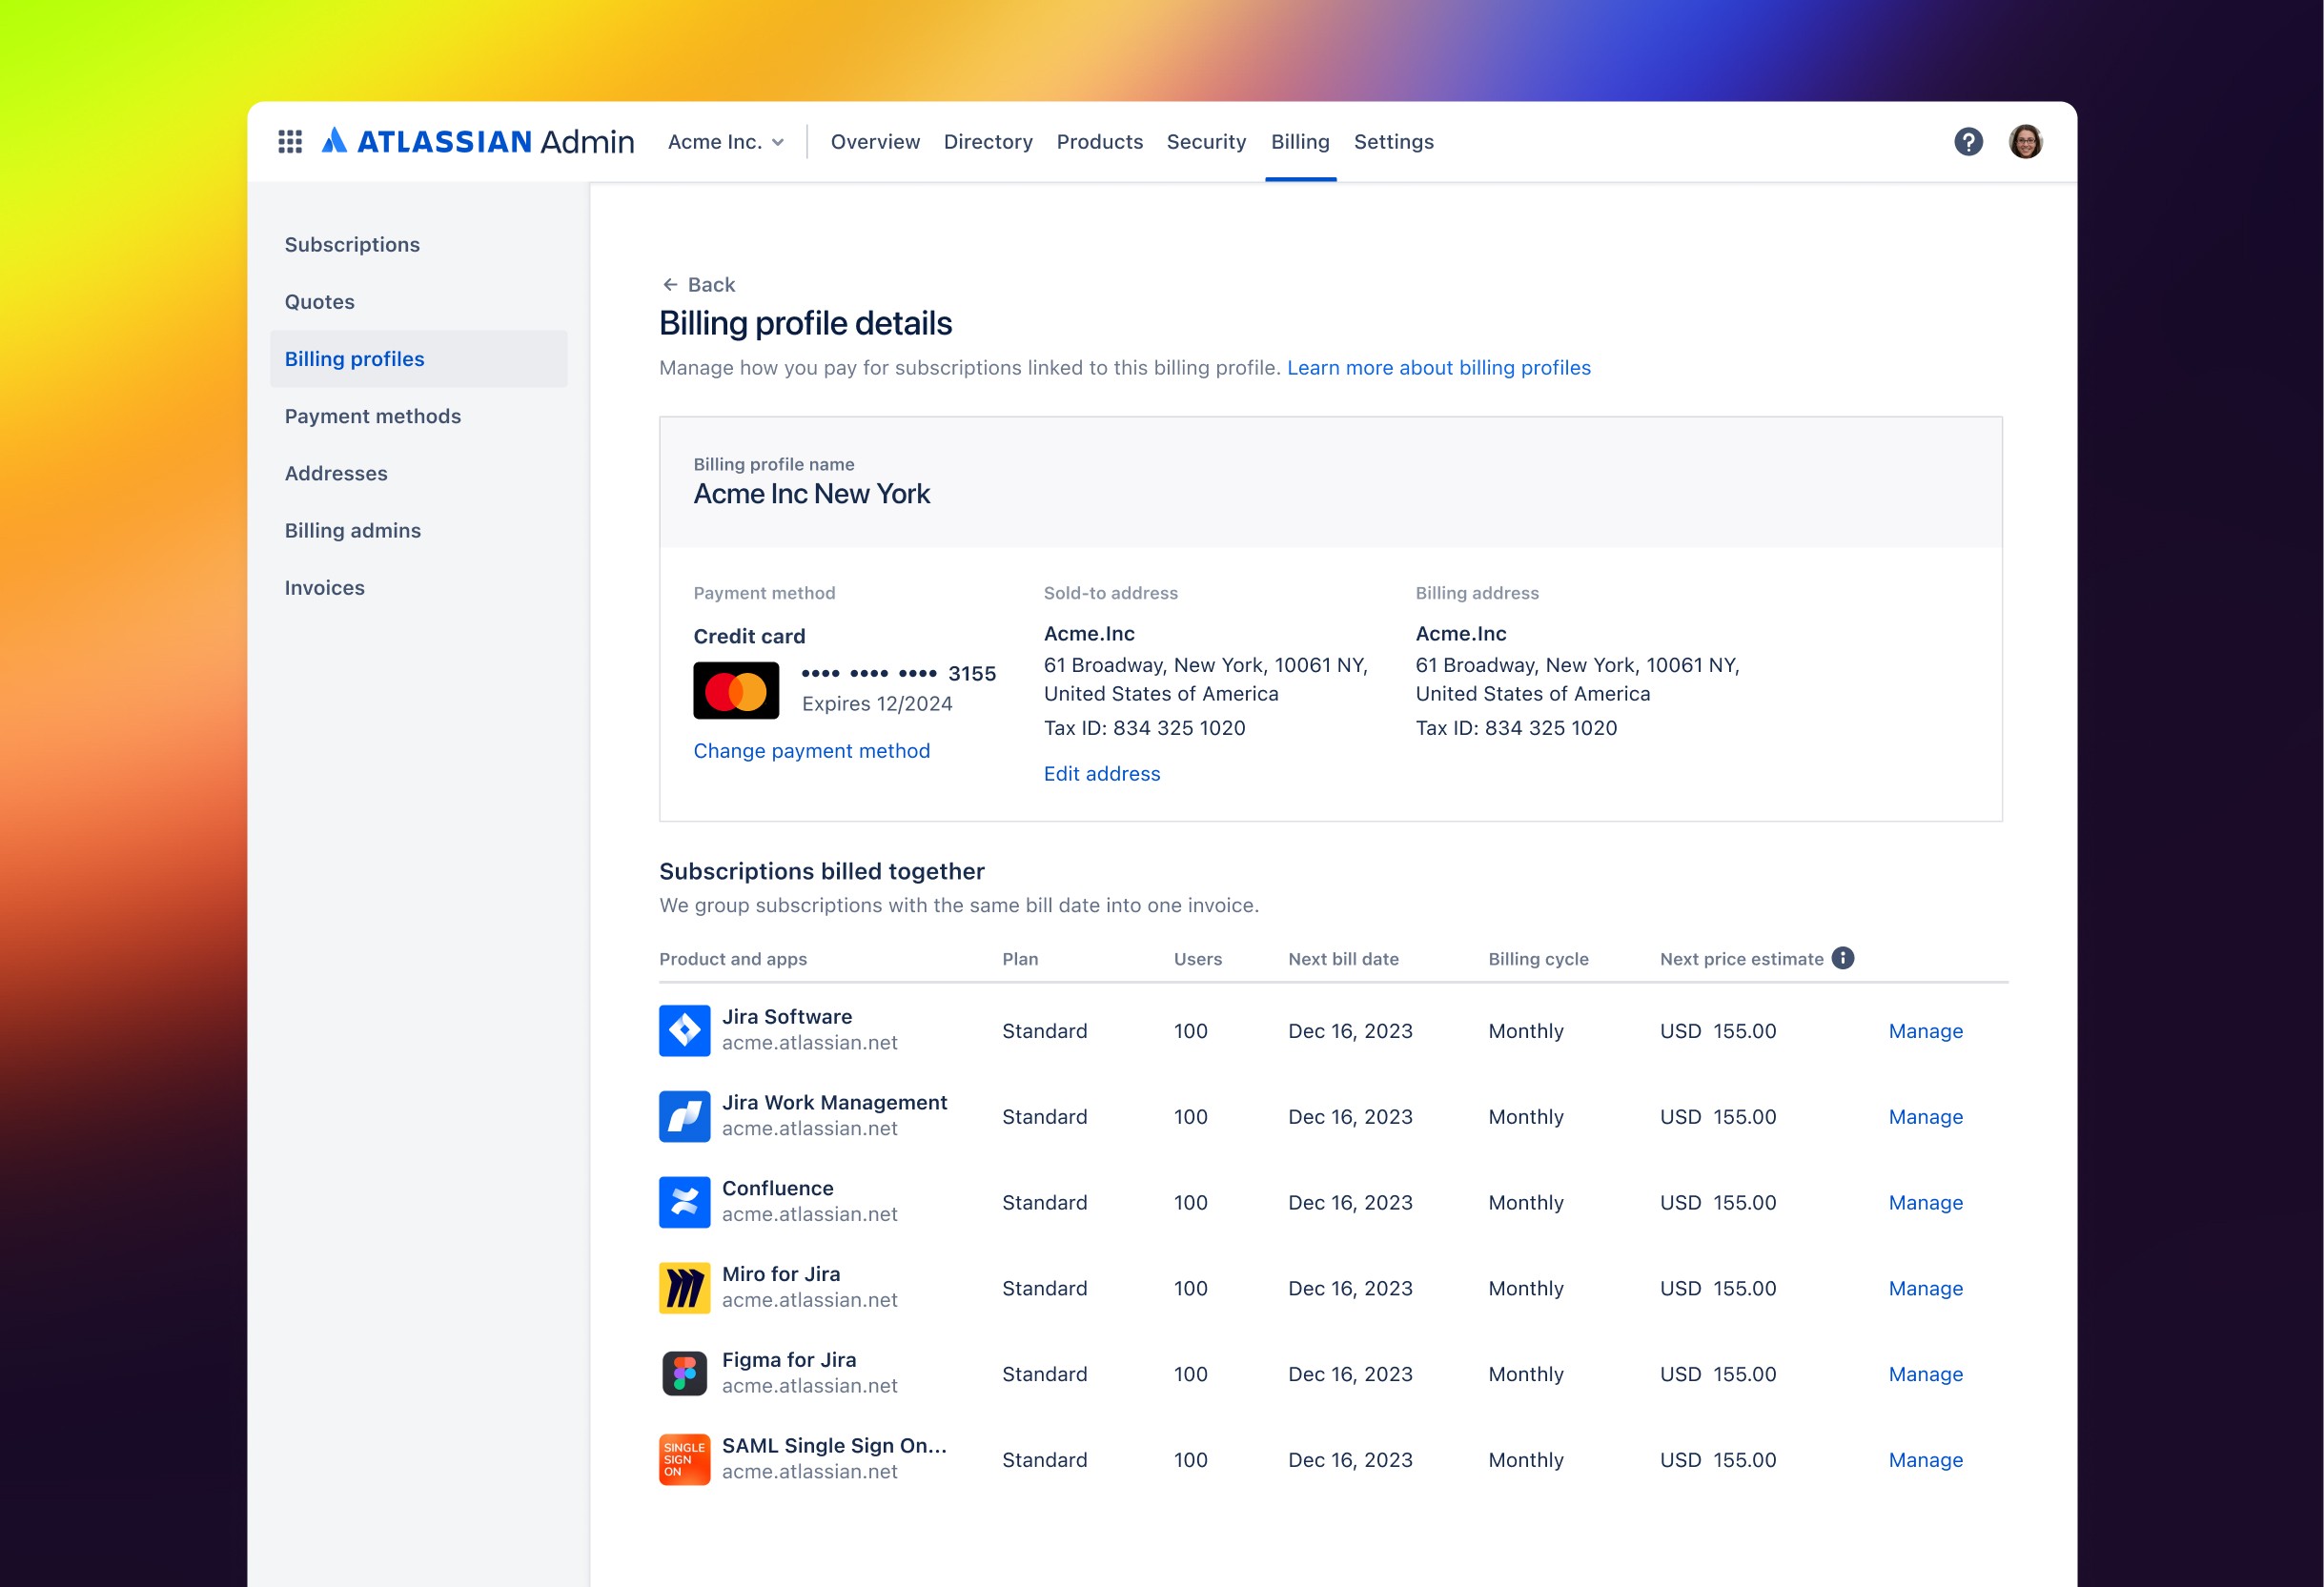This screenshot has height=1587, width=2324.
Task: Click the Confluence product icon
Action: coord(685,1202)
